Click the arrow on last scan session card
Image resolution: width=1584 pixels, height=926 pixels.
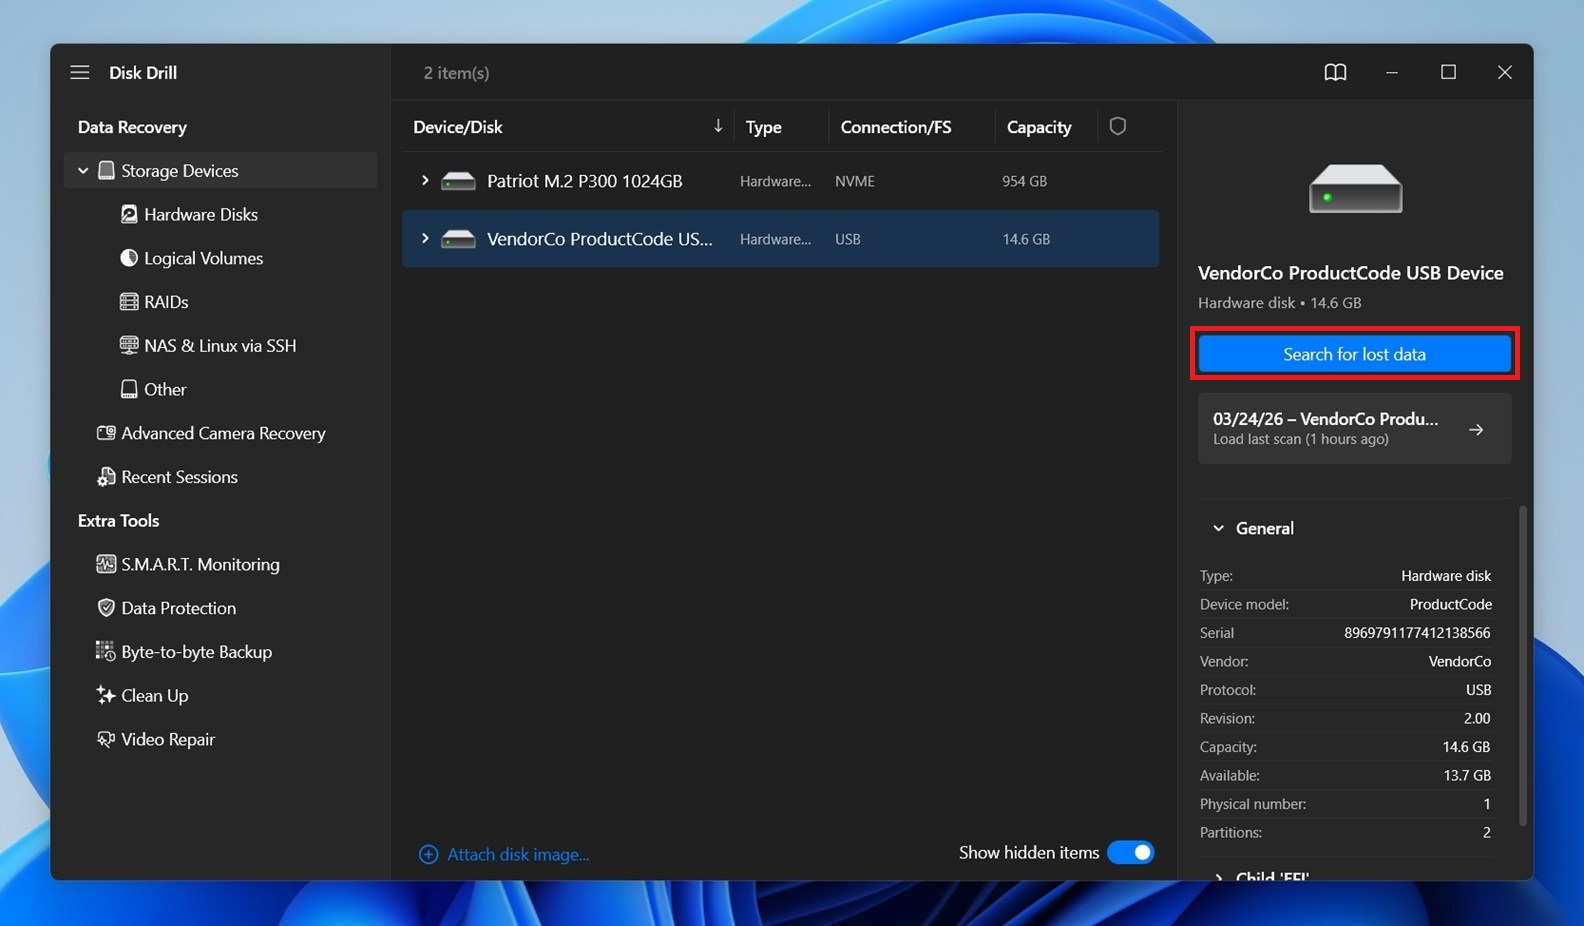click(1476, 429)
